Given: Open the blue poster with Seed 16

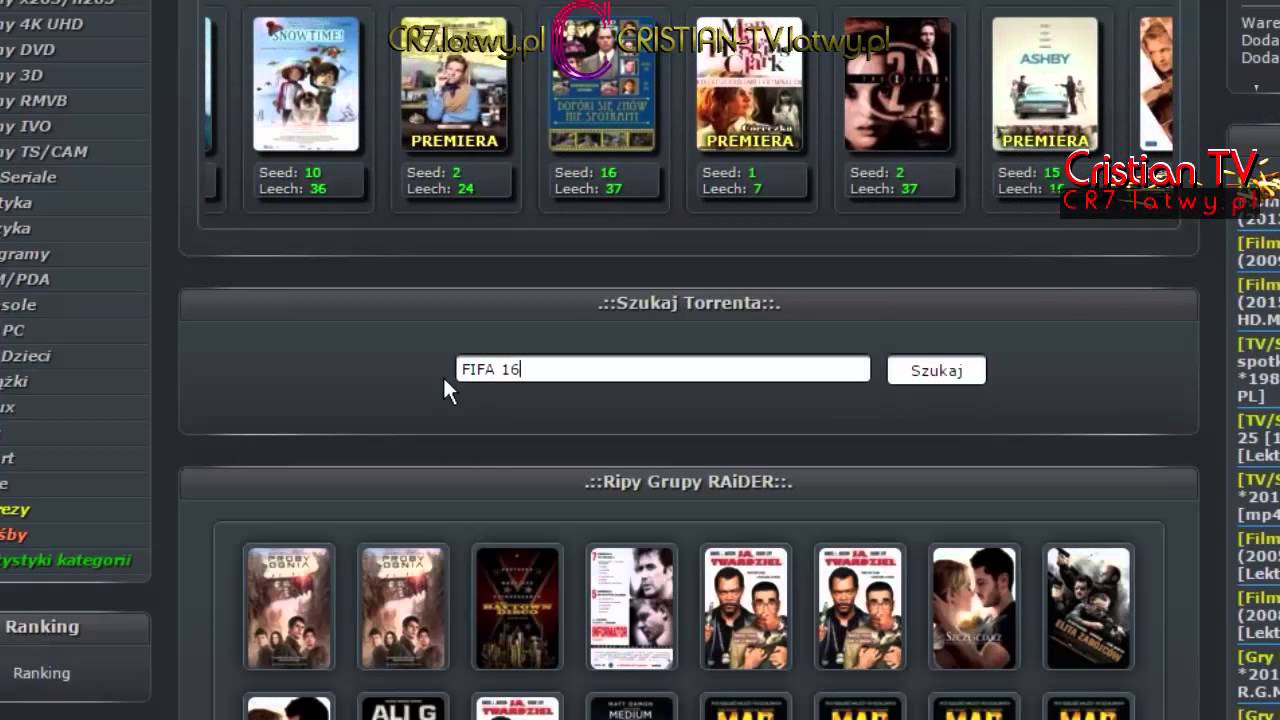Looking at the screenshot, I should pos(602,84).
